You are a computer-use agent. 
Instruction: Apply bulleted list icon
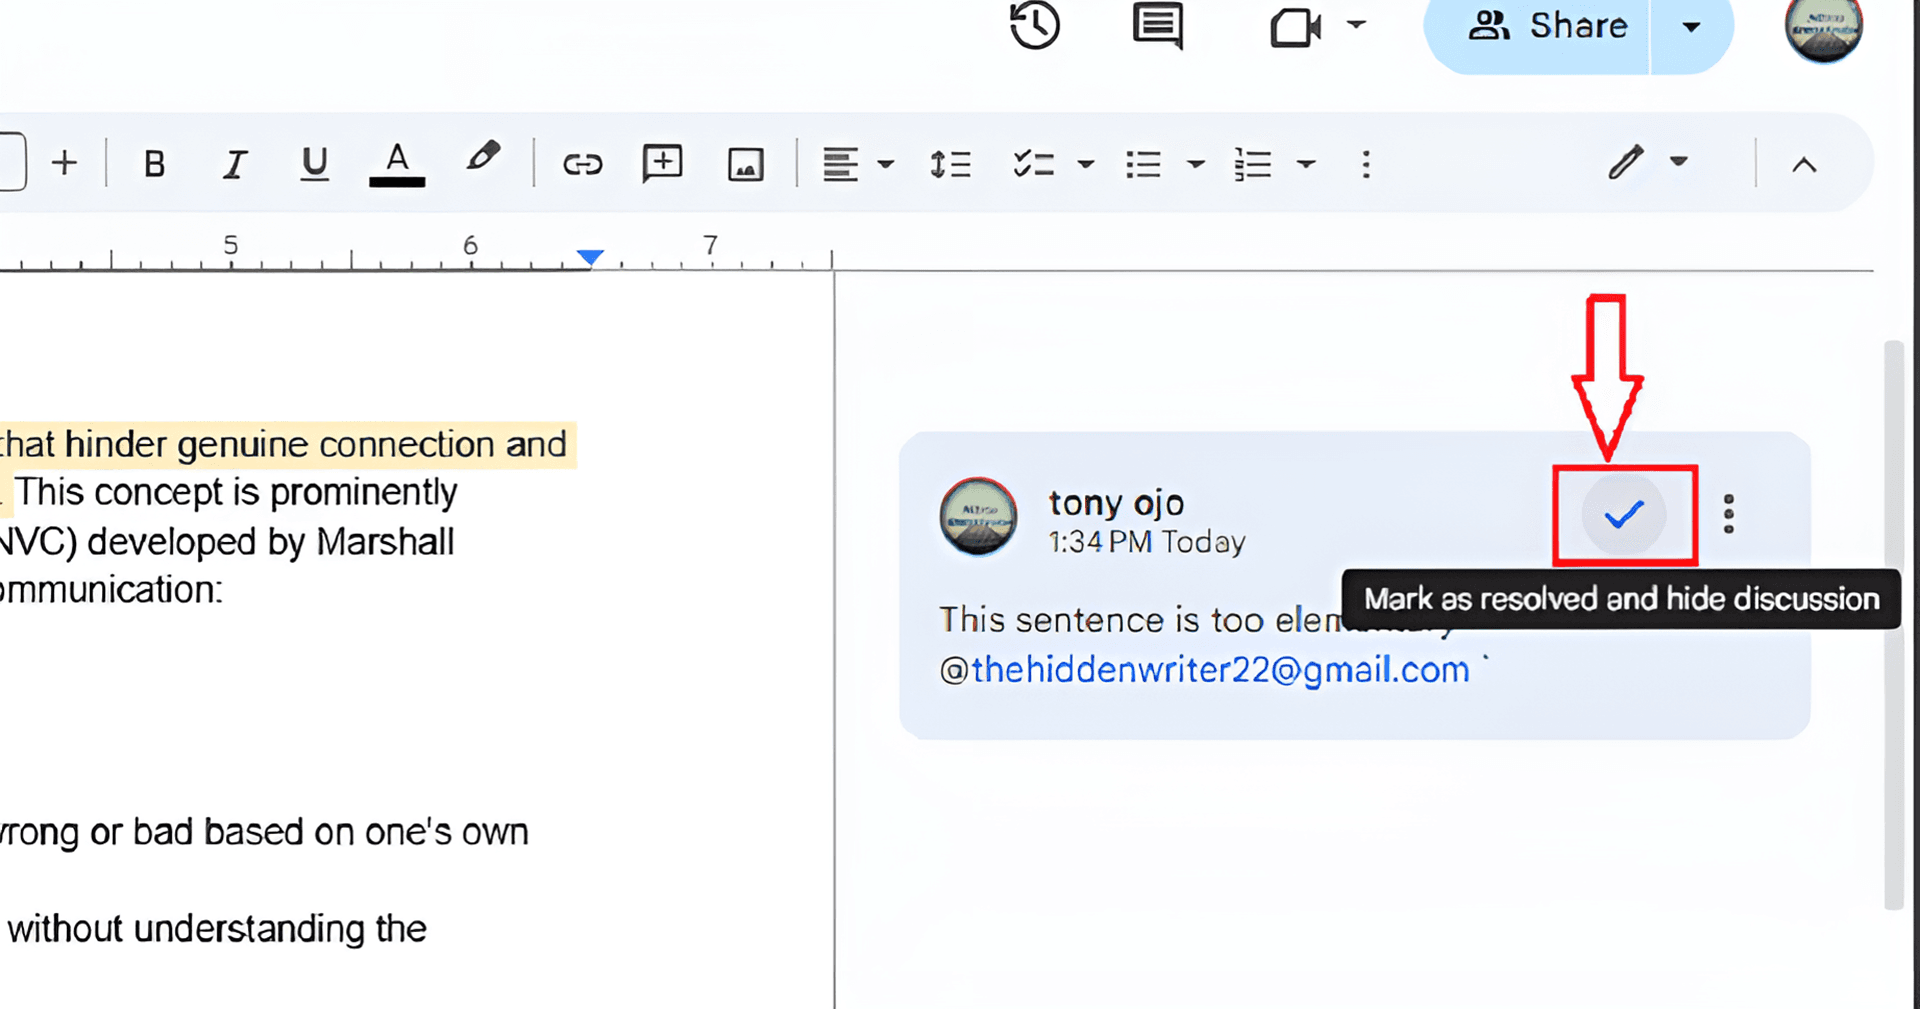pyautogui.click(x=1144, y=164)
